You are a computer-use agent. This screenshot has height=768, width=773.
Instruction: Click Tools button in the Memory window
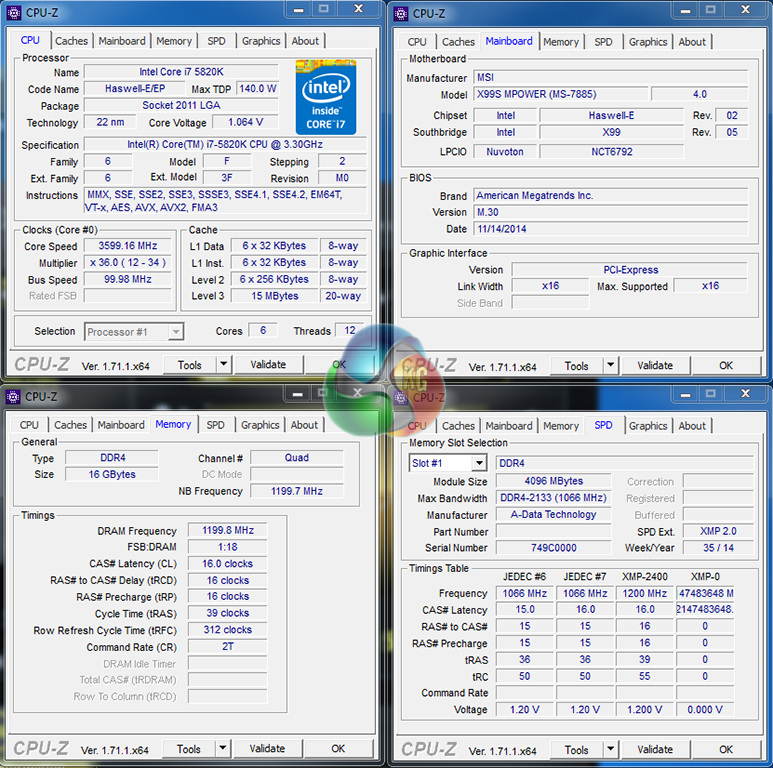pyautogui.click(x=189, y=749)
